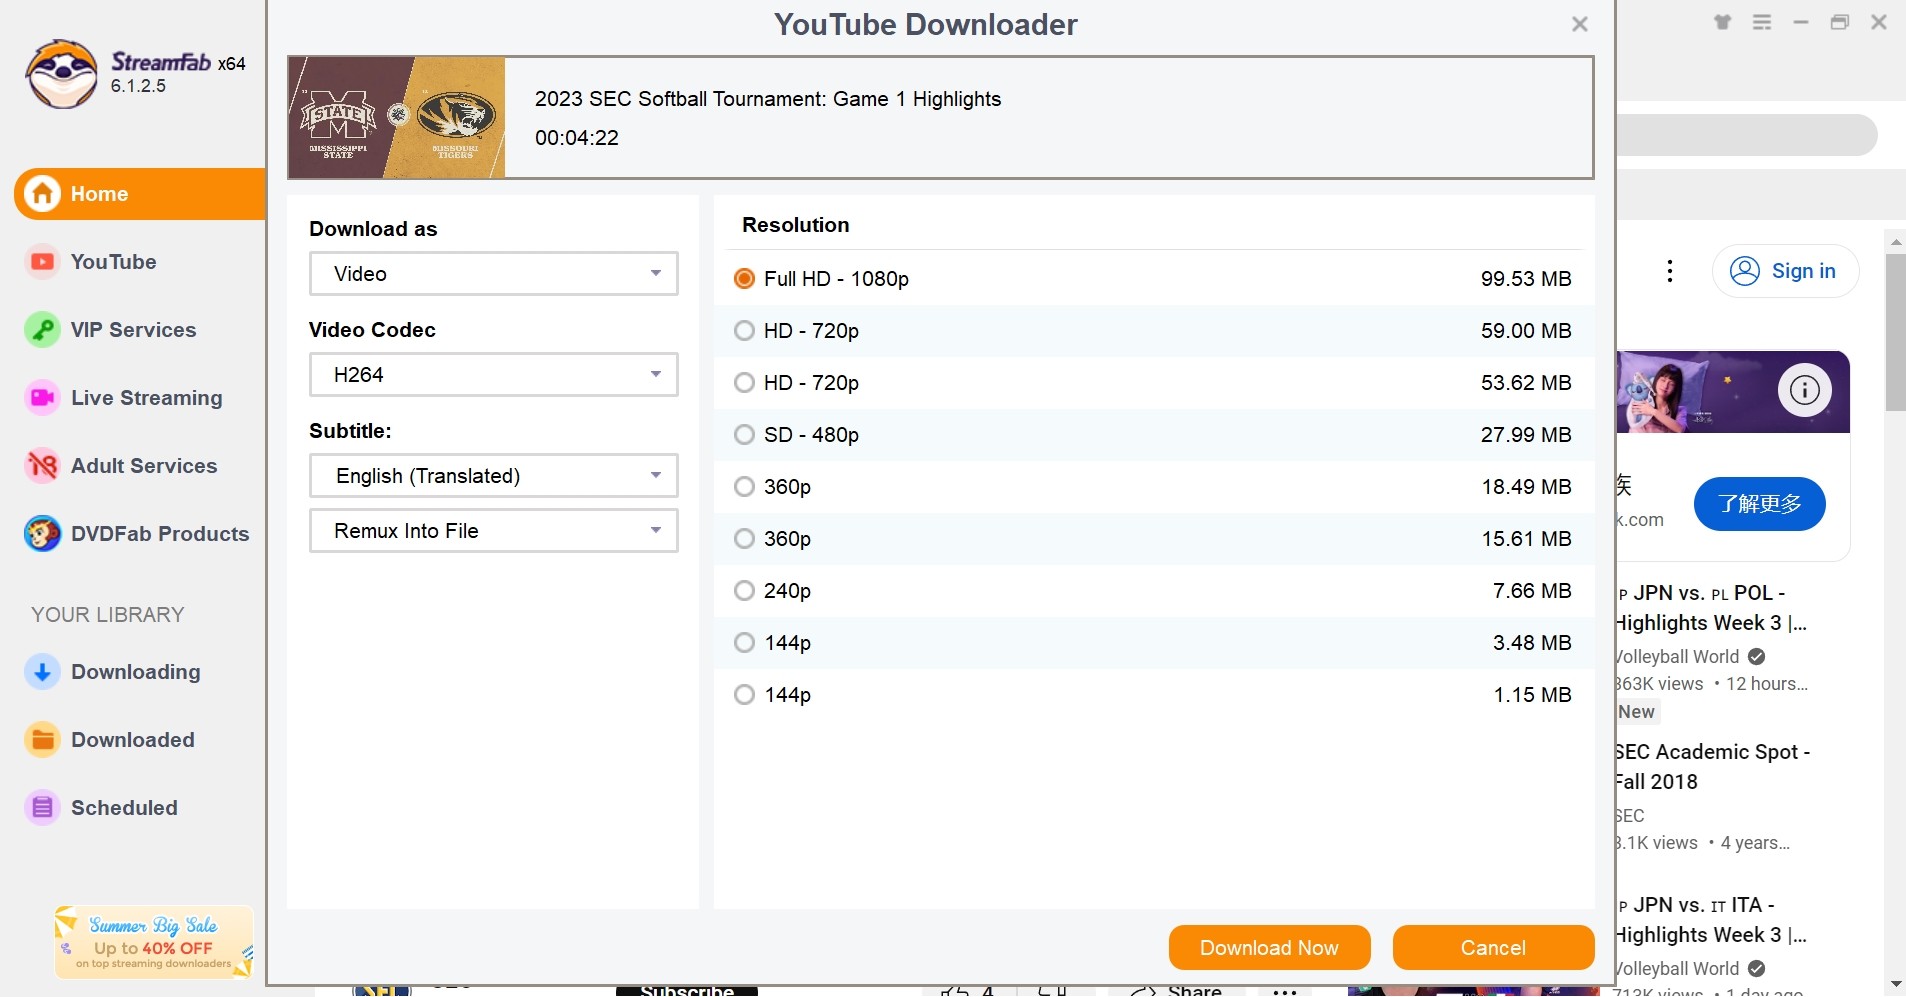Click the 00:04:22 duration text
The height and width of the screenshot is (997, 1906).
click(x=577, y=138)
